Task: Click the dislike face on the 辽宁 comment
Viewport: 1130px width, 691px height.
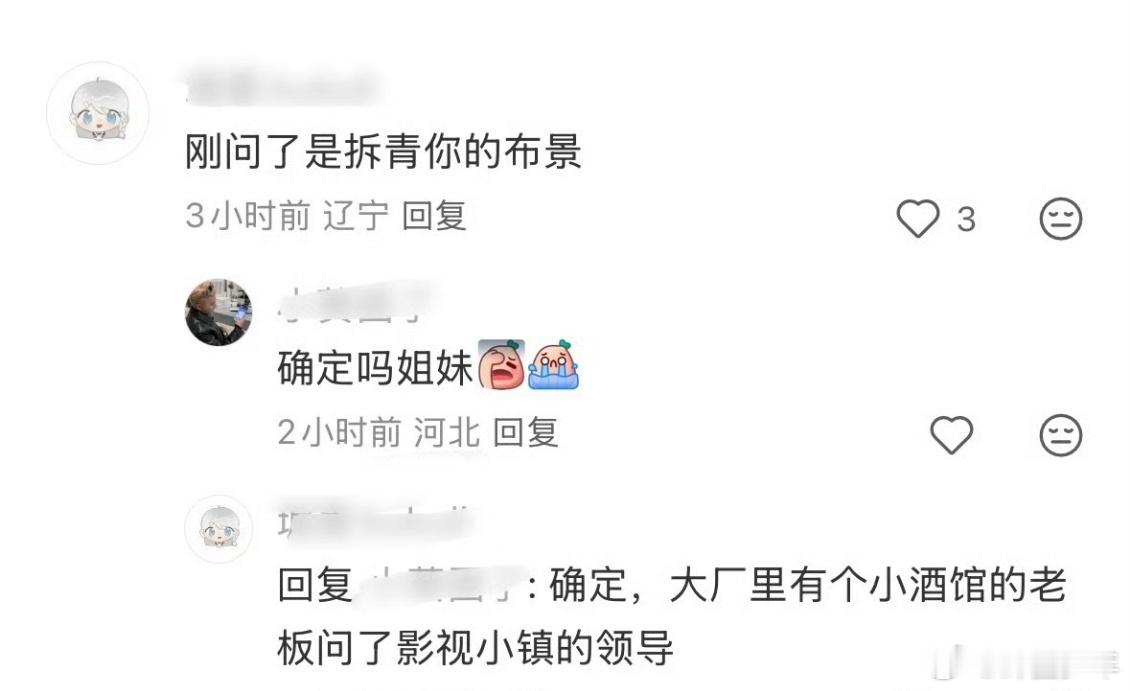Action: tap(1061, 218)
